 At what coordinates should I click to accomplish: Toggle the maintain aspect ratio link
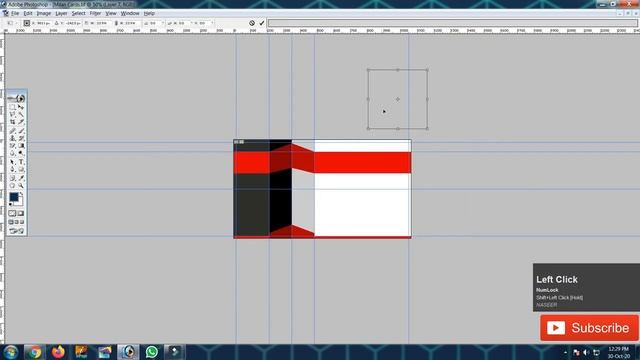[116, 23]
